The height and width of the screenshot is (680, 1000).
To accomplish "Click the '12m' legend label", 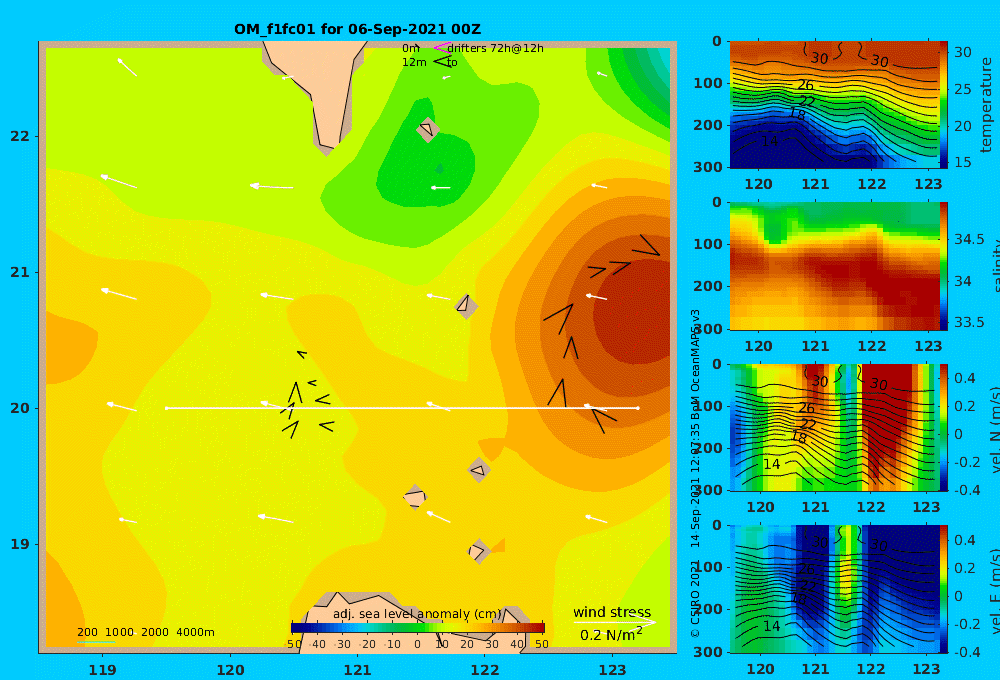I will 414,62.
